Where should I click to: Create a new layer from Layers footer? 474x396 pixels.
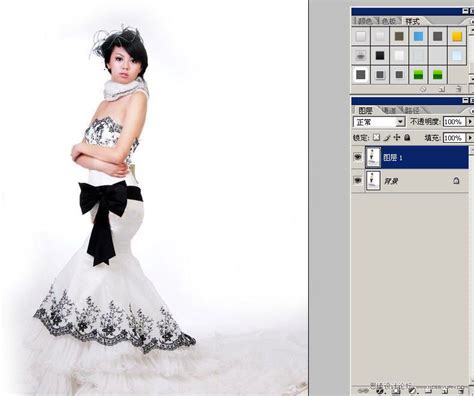[x=445, y=391]
